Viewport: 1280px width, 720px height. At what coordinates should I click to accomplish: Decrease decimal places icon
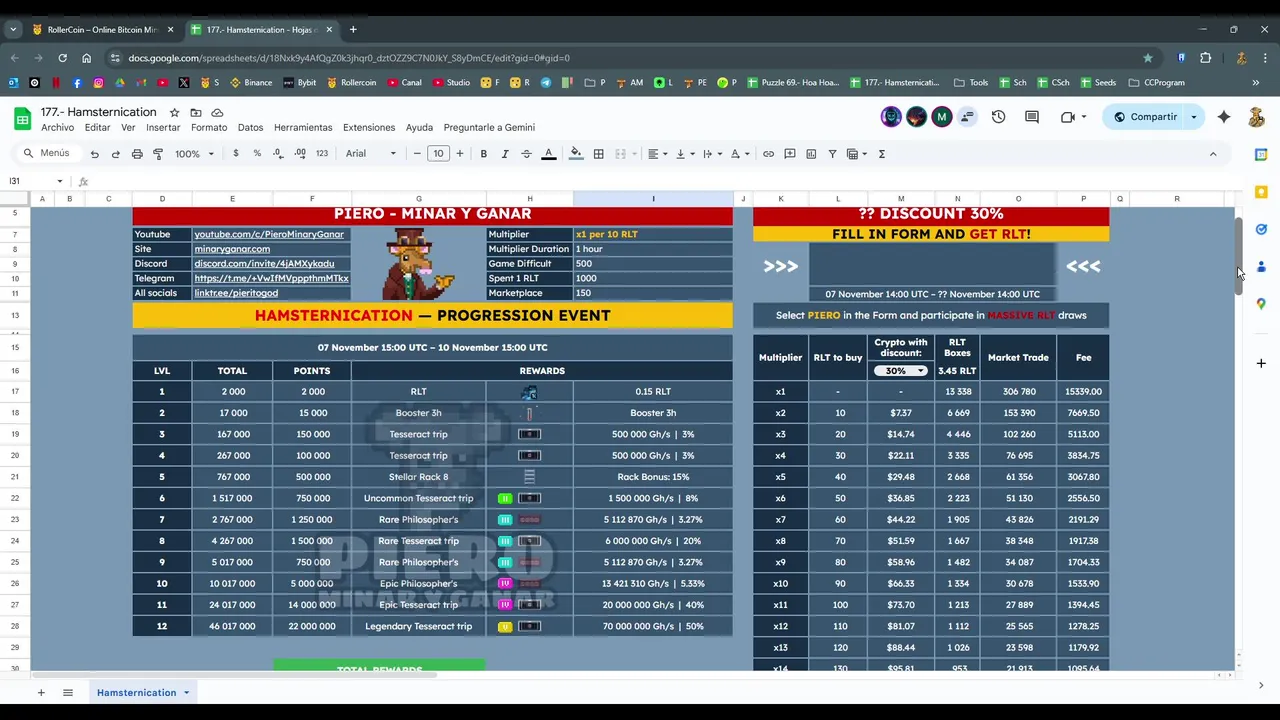coord(279,154)
